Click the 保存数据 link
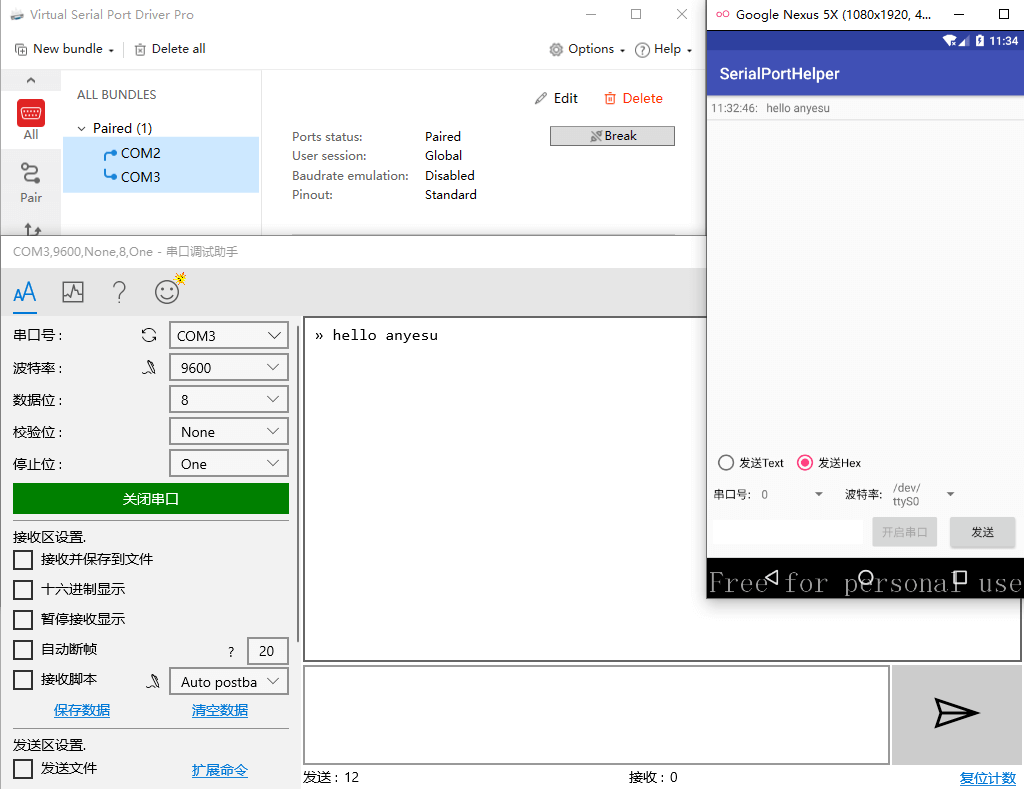Viewport: 1024px width, 789px height. [82, 710]
